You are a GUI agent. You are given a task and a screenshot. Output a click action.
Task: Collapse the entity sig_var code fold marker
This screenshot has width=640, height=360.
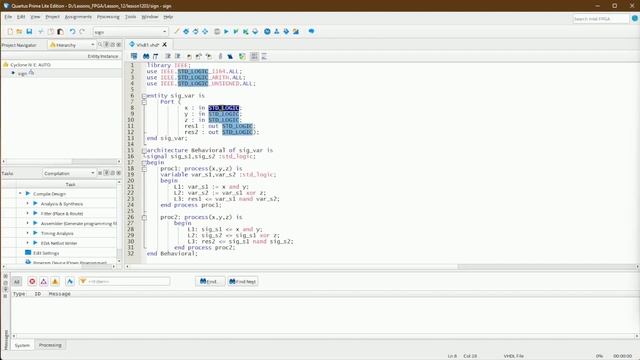tap(144, 96)
